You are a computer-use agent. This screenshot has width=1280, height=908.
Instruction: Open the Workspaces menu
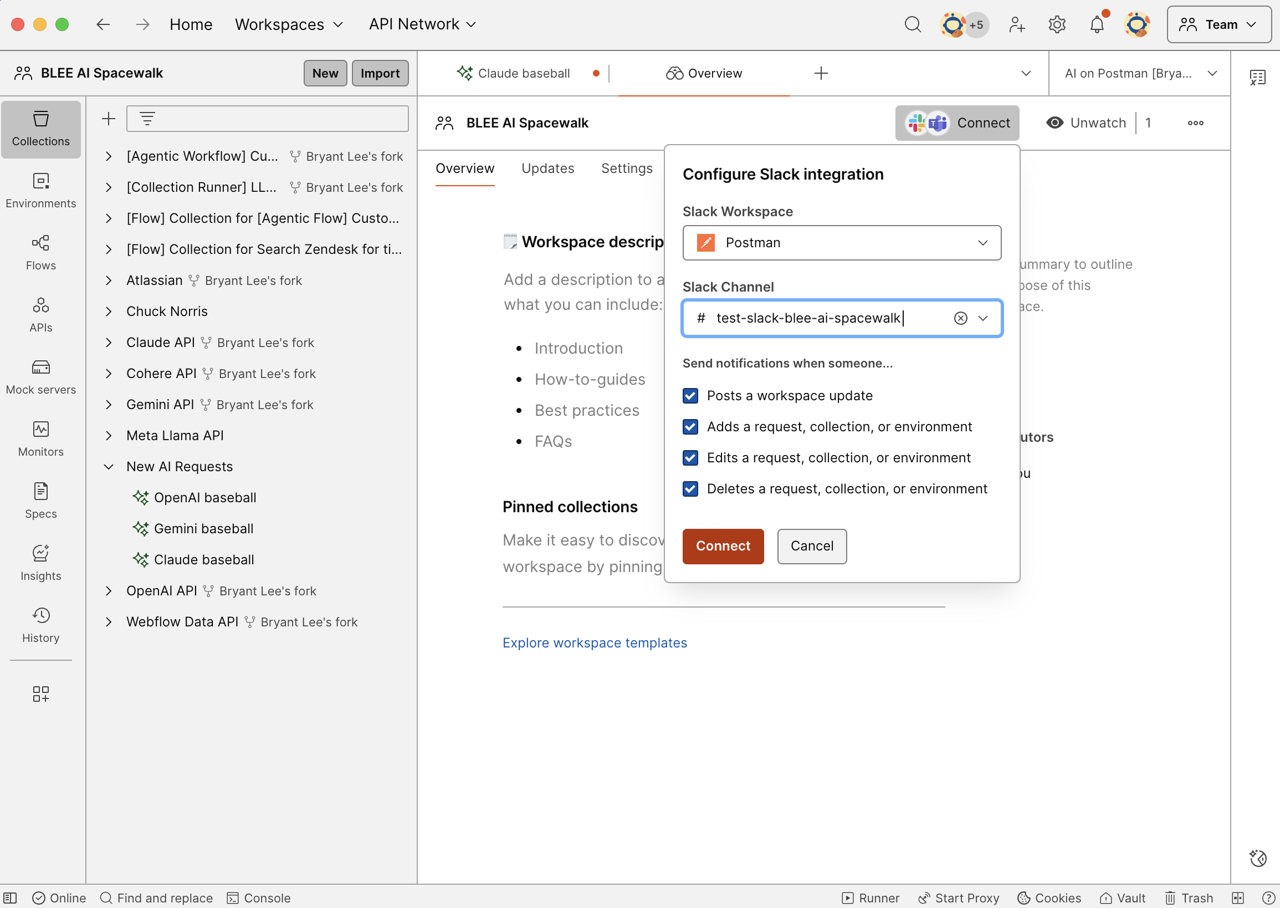pyautogui.click(x=288, y=25)
